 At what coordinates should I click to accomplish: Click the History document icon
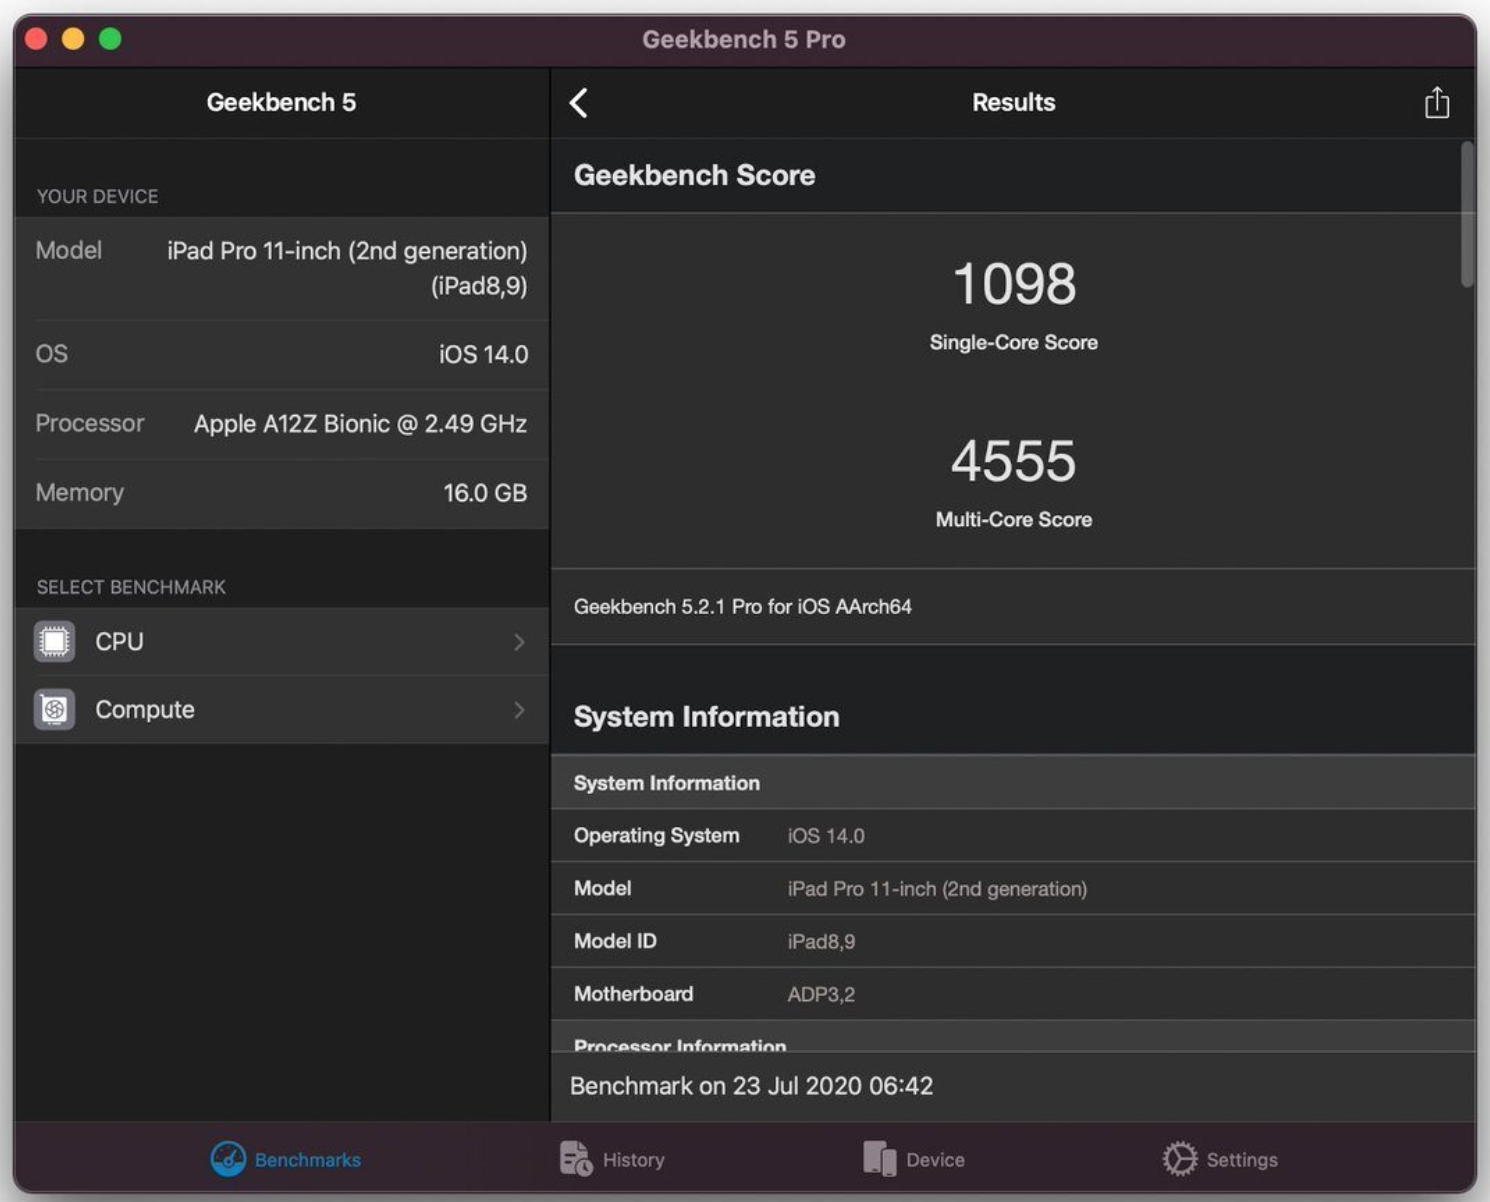(x=575, y=1158)
